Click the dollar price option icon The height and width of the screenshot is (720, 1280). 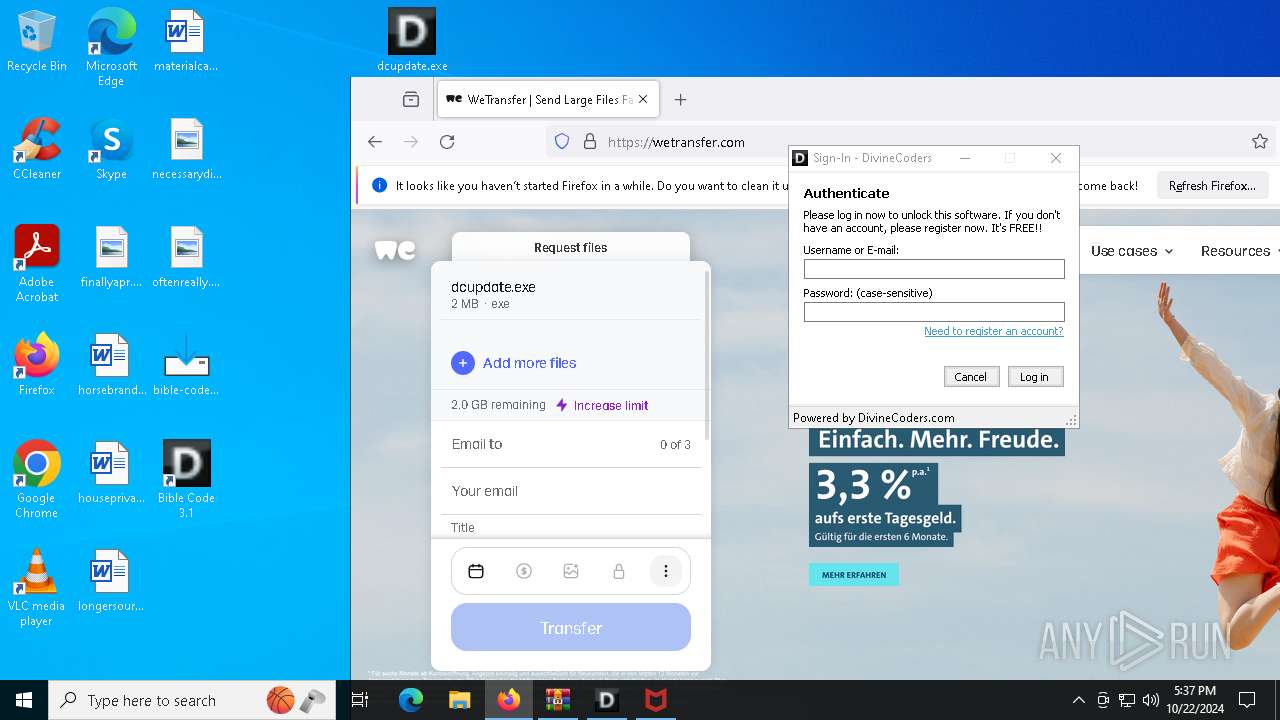[x=524, y=571]
